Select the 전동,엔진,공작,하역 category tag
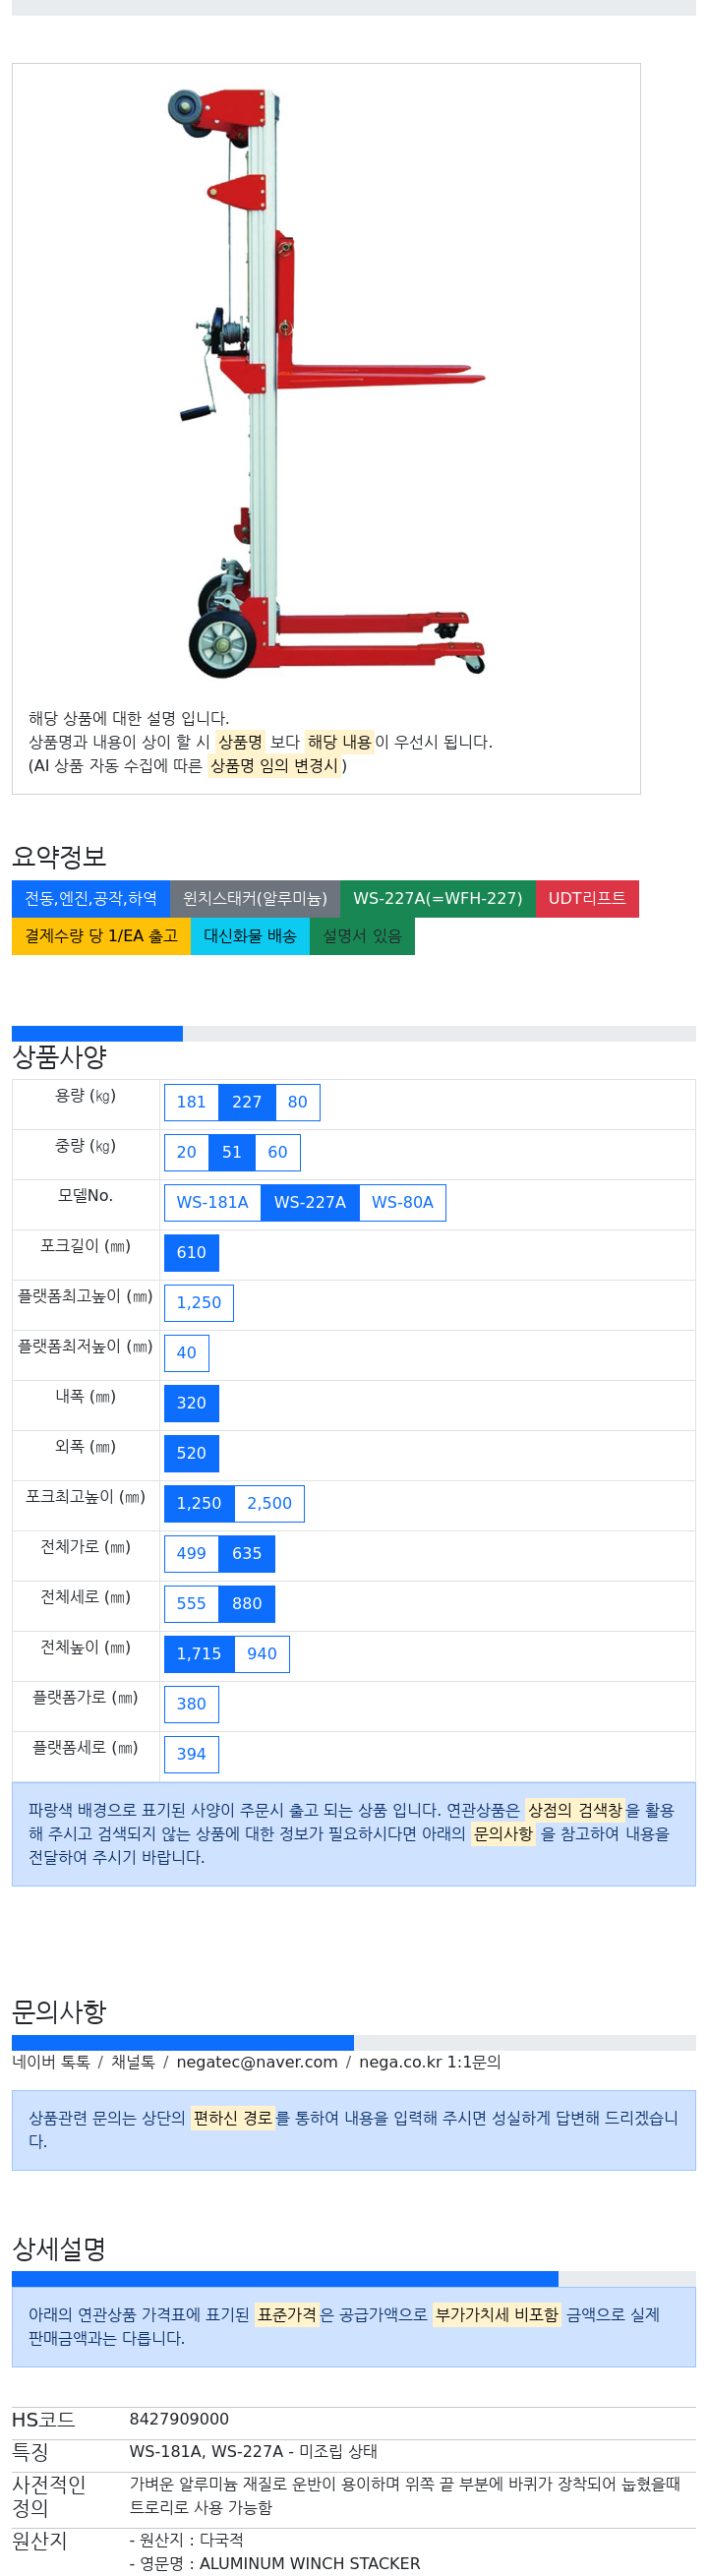 tap(91, 898)
